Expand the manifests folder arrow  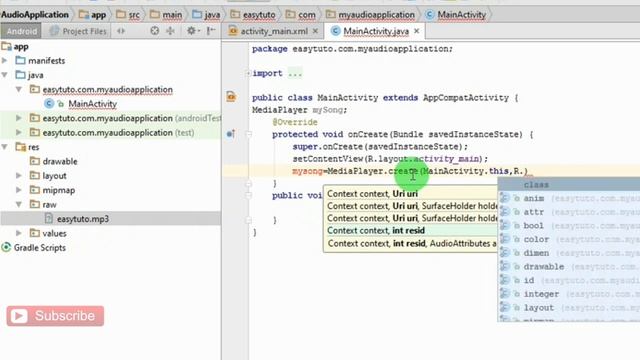tap(5, 60)
